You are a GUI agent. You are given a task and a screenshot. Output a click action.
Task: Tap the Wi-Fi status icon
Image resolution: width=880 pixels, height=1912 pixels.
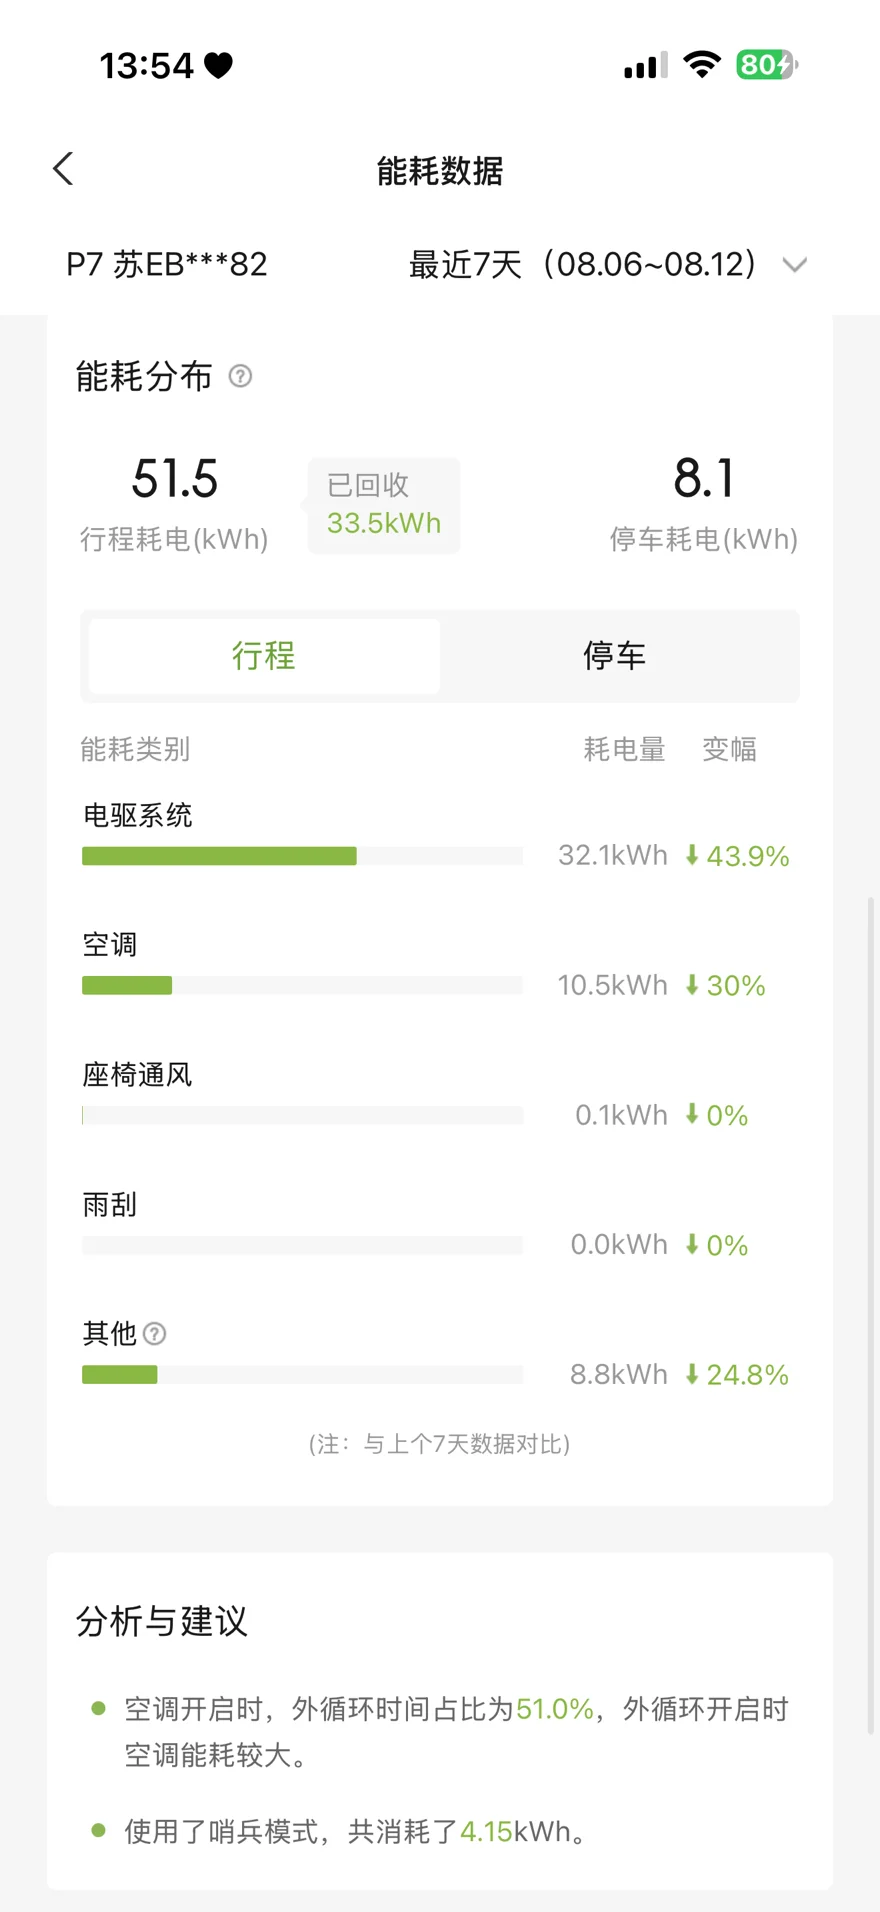tap(702, 65)
